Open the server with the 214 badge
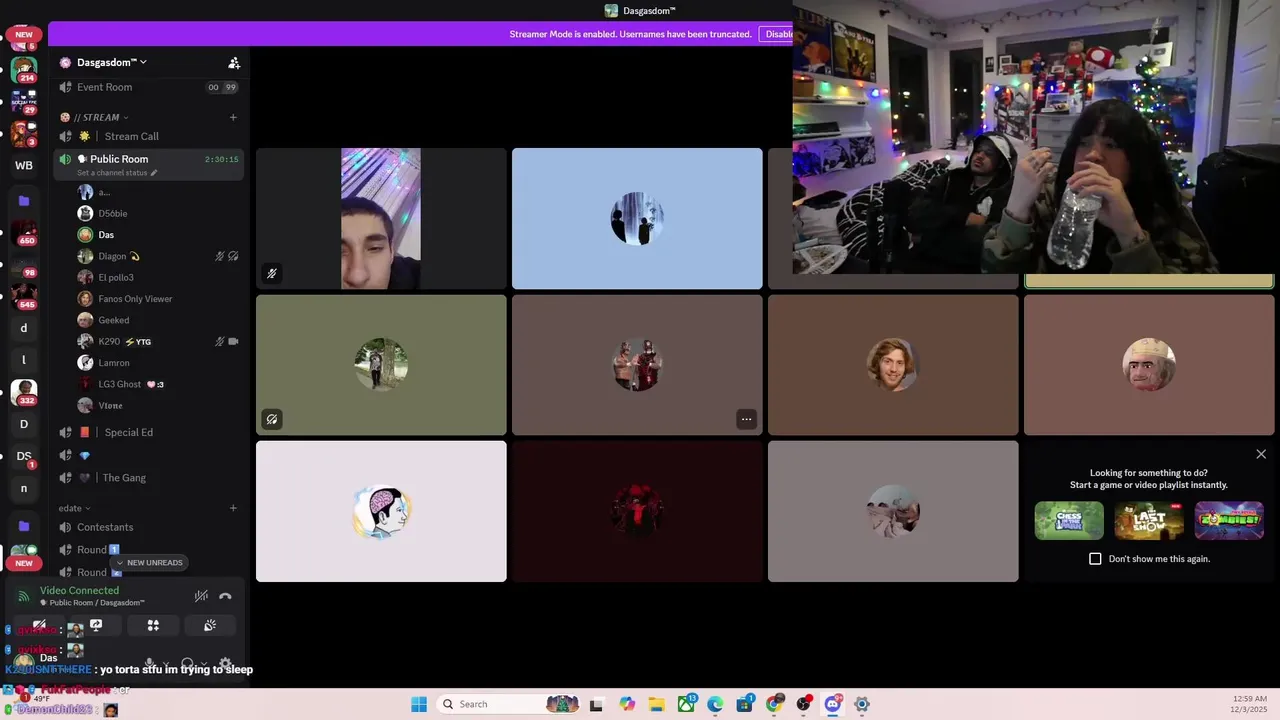The image size is (1280, 720). [24, 70]
